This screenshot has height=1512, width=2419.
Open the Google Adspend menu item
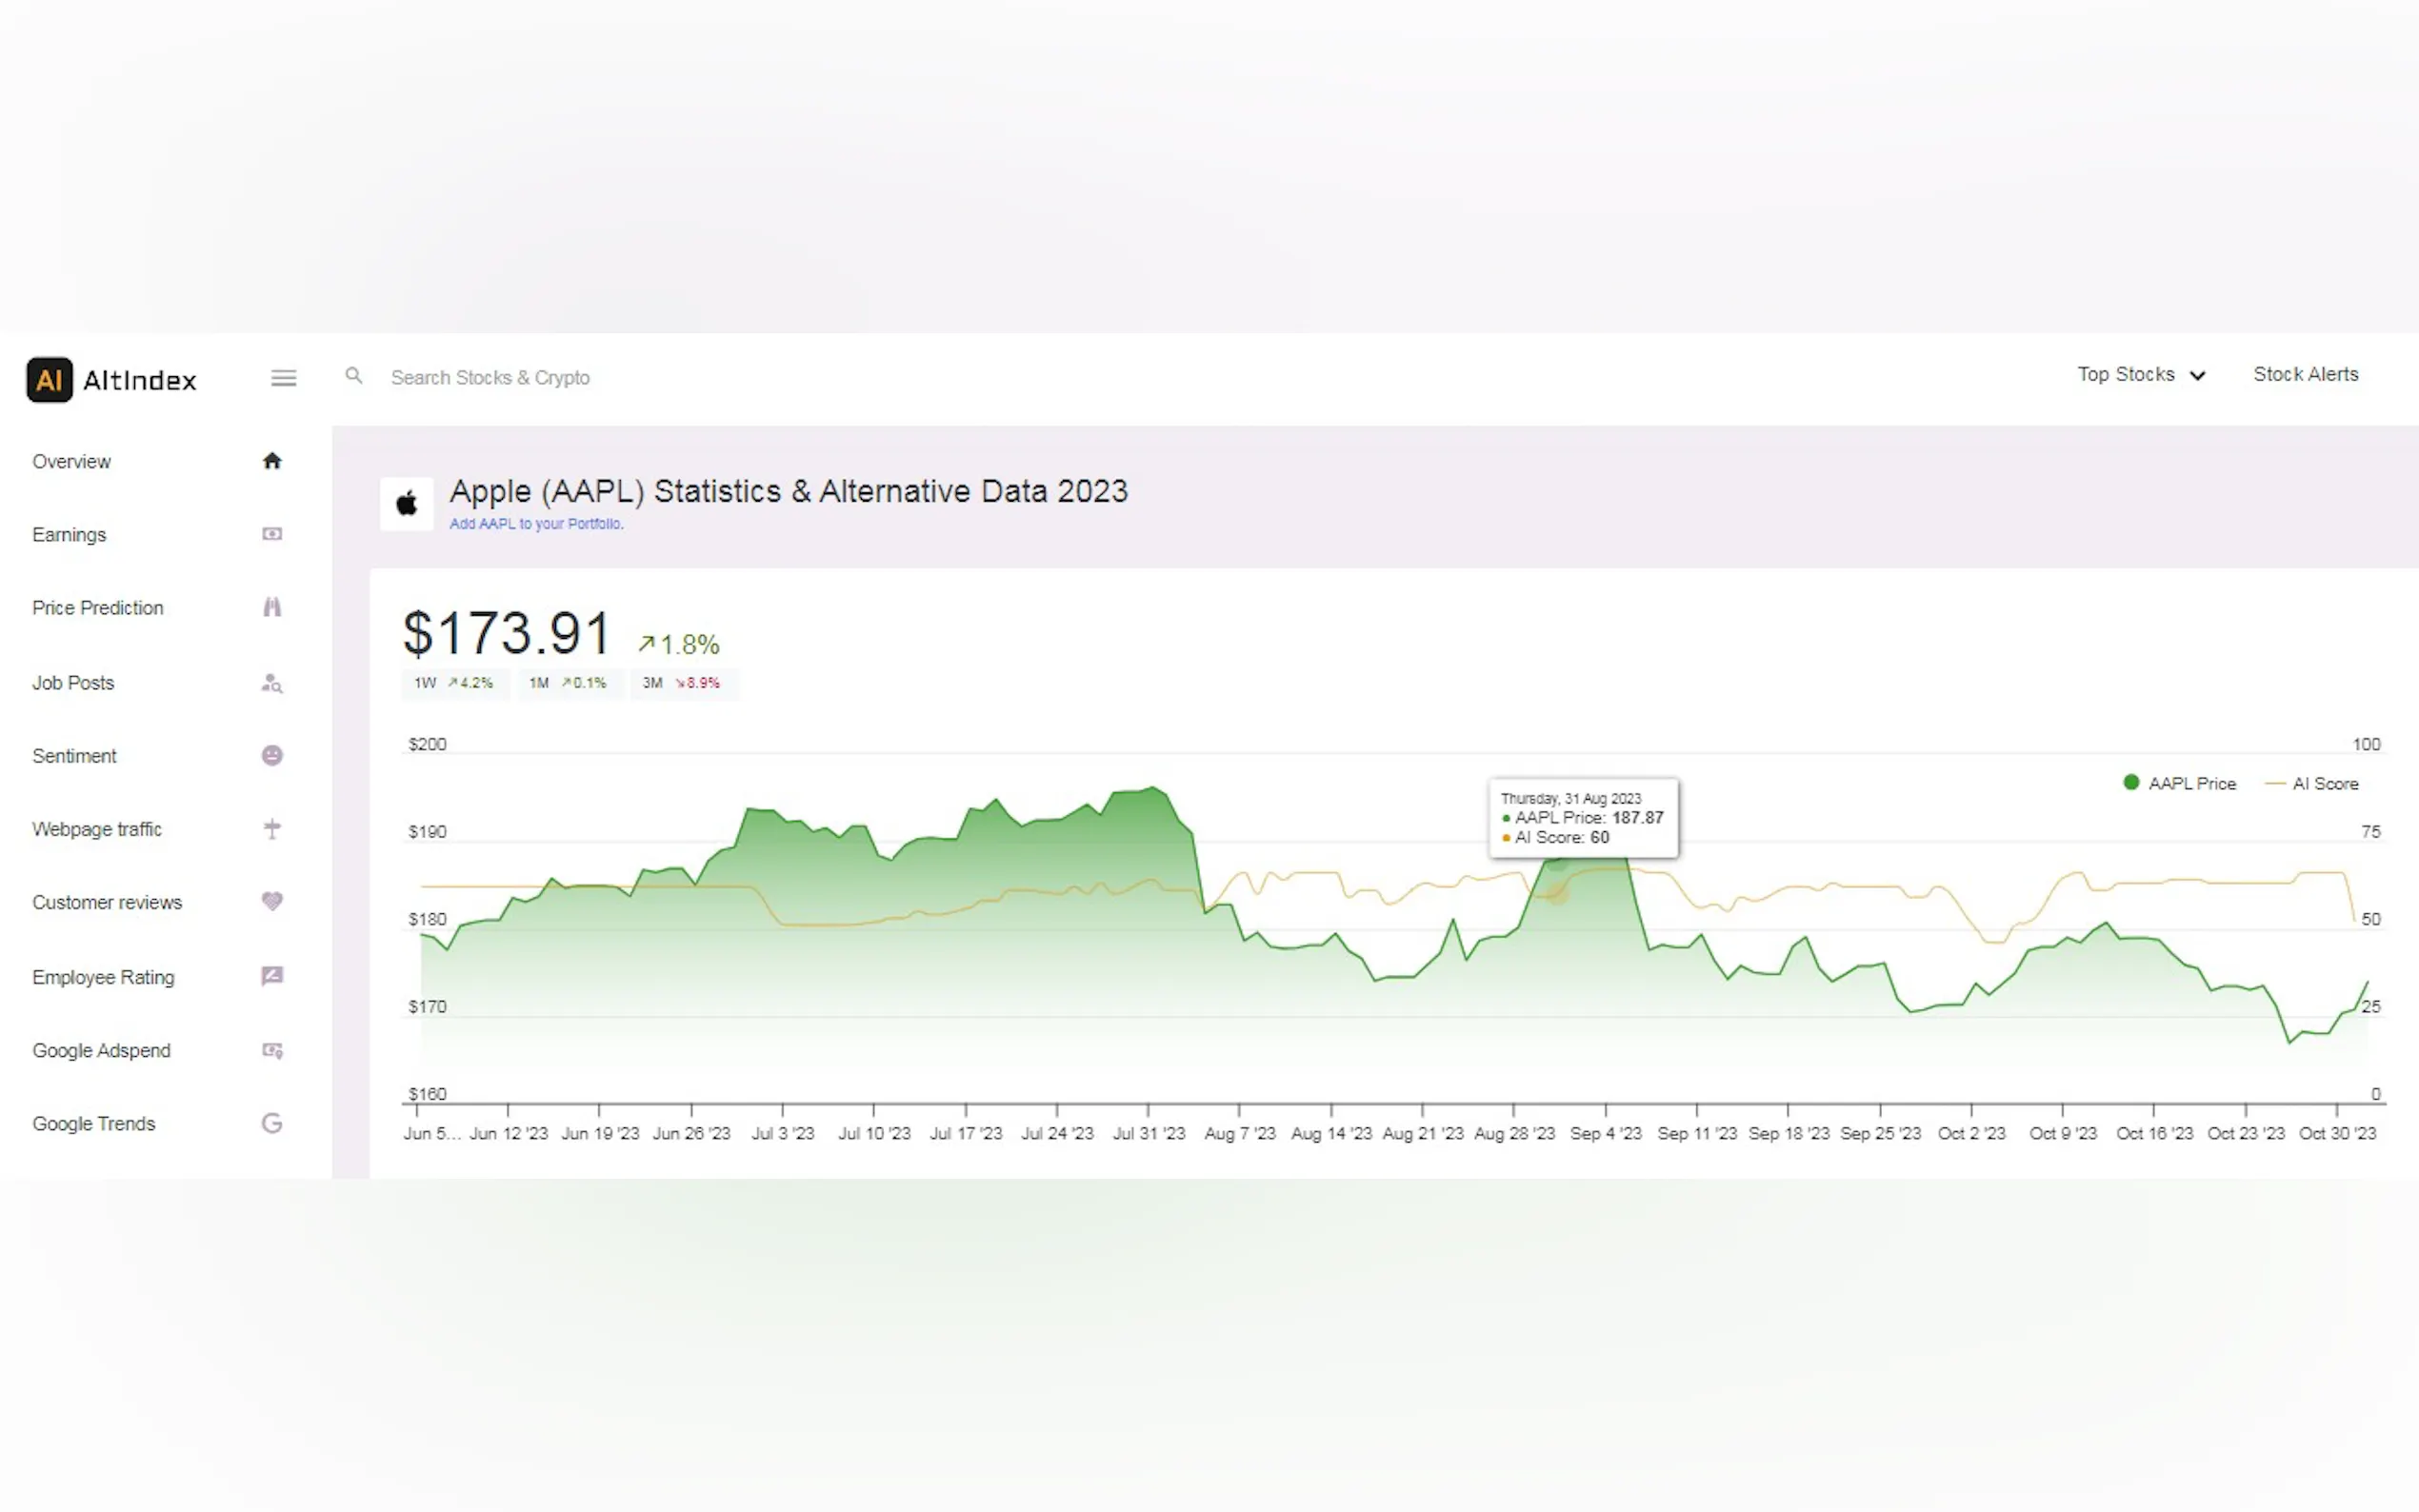tap(101, 1050)
